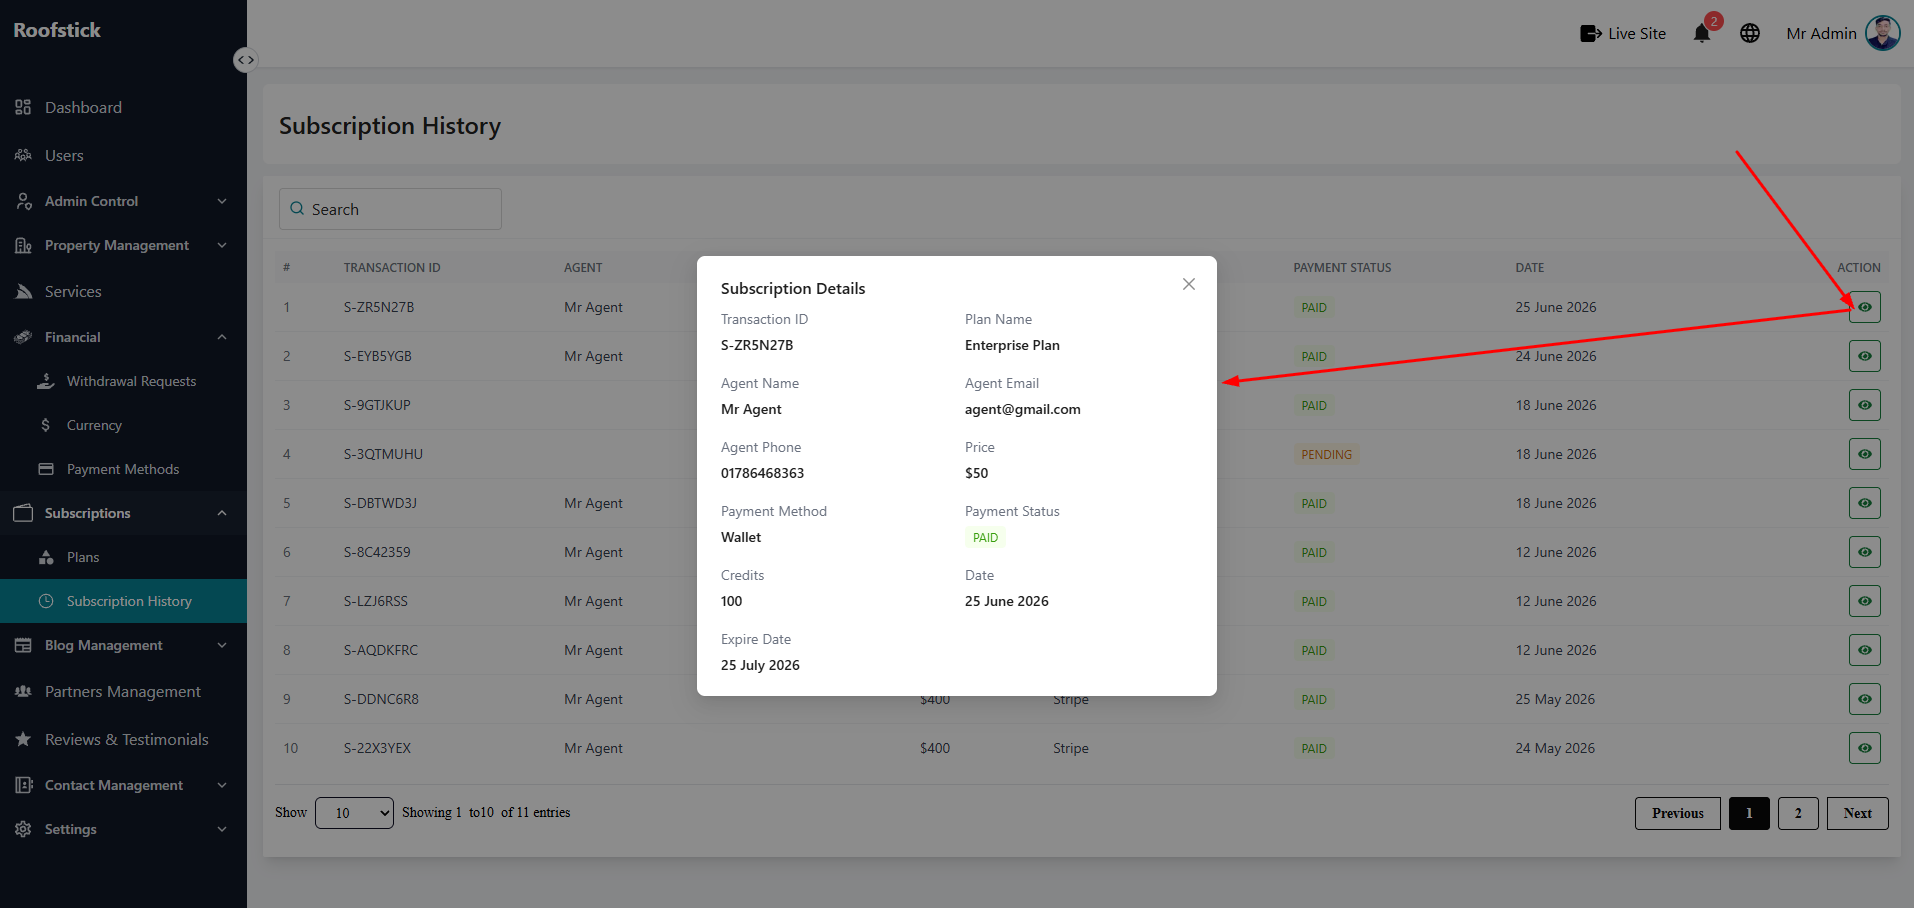Go to page 2 of results
The image size is (1914, 908).
point(1798,813)
